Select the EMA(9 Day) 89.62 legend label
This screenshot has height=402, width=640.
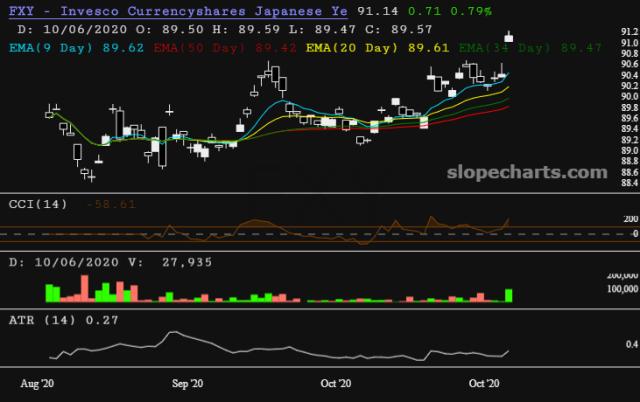[x=76, y=48]
